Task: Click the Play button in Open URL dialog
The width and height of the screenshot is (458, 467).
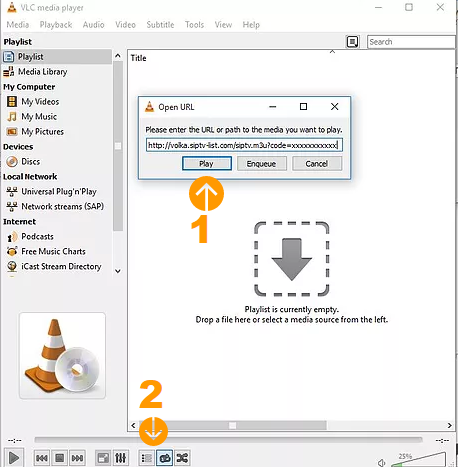Action: (207, 164)
